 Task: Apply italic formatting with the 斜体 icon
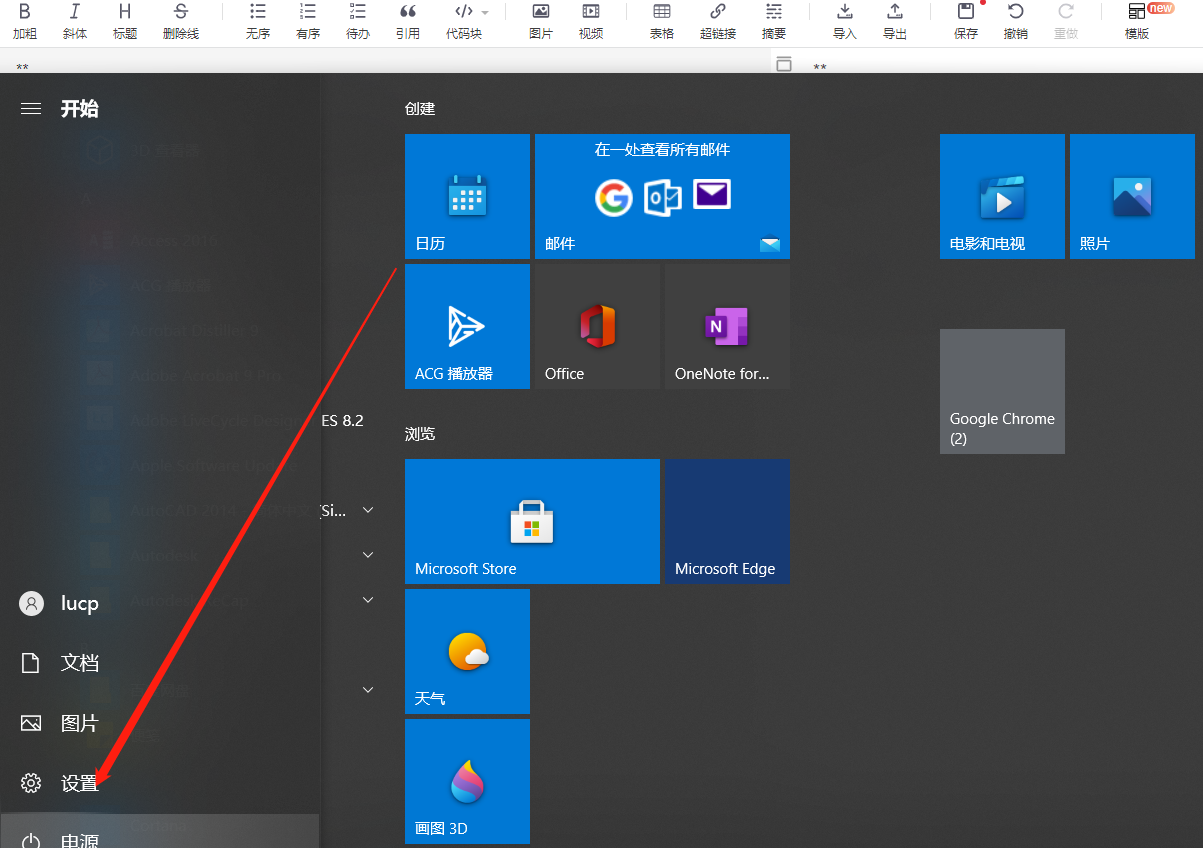coord(75,22)
